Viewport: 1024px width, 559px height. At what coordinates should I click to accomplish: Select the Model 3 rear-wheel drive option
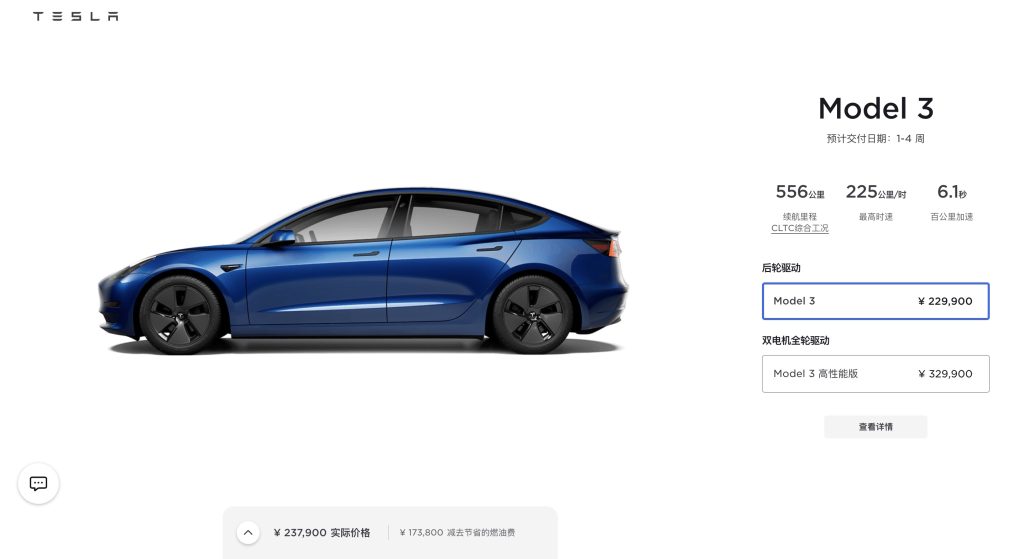875,301
